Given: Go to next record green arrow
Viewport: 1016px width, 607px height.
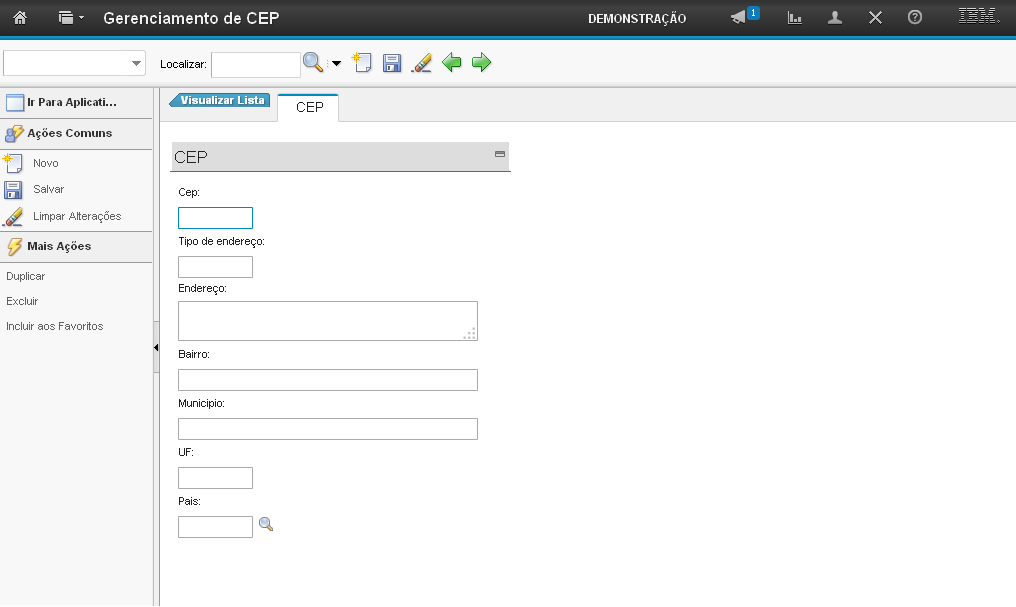Looking at the screenshot, I should pos(482,63).
